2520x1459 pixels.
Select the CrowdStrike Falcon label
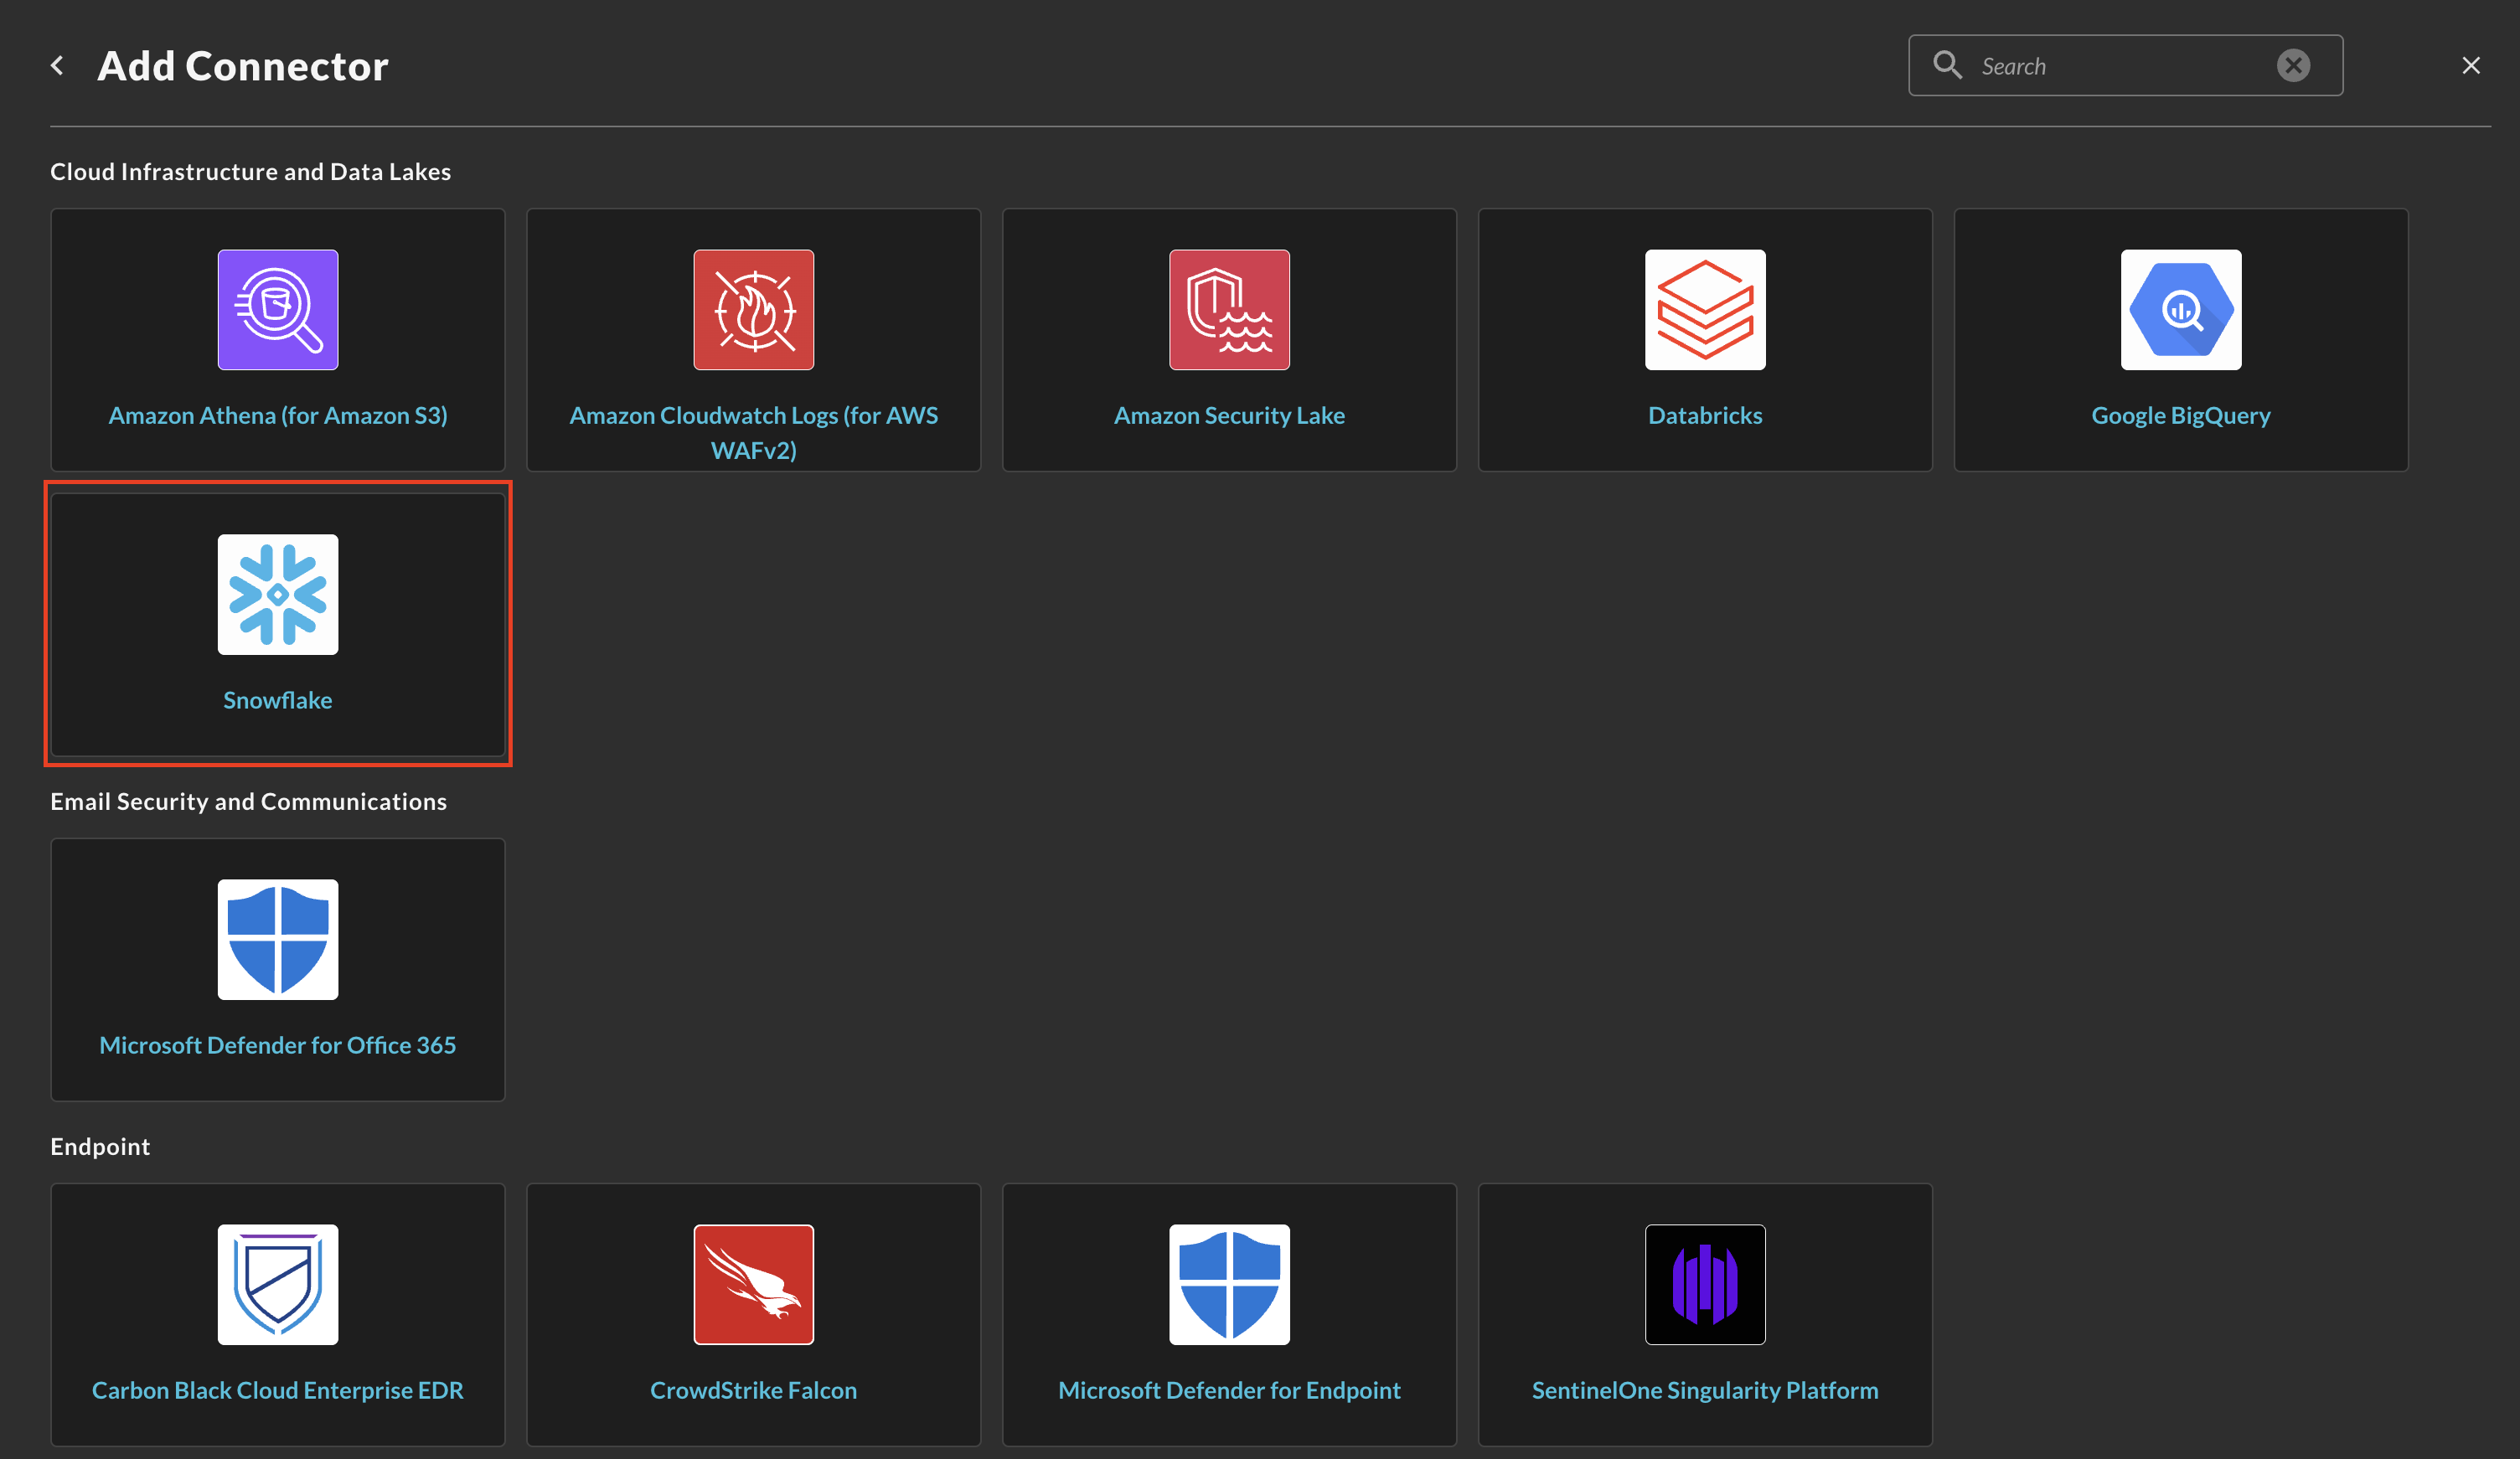(x=754, y=1391)
